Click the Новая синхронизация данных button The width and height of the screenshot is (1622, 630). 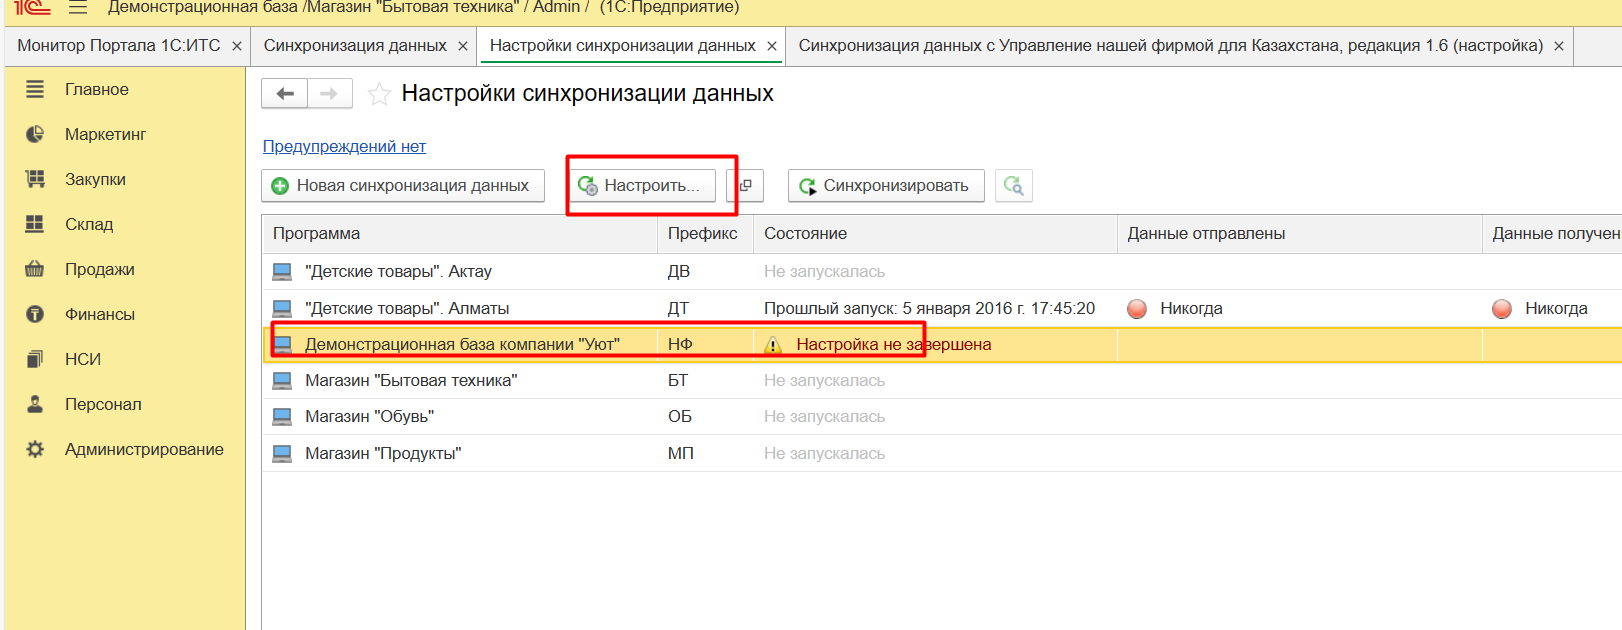pos(403,186)
